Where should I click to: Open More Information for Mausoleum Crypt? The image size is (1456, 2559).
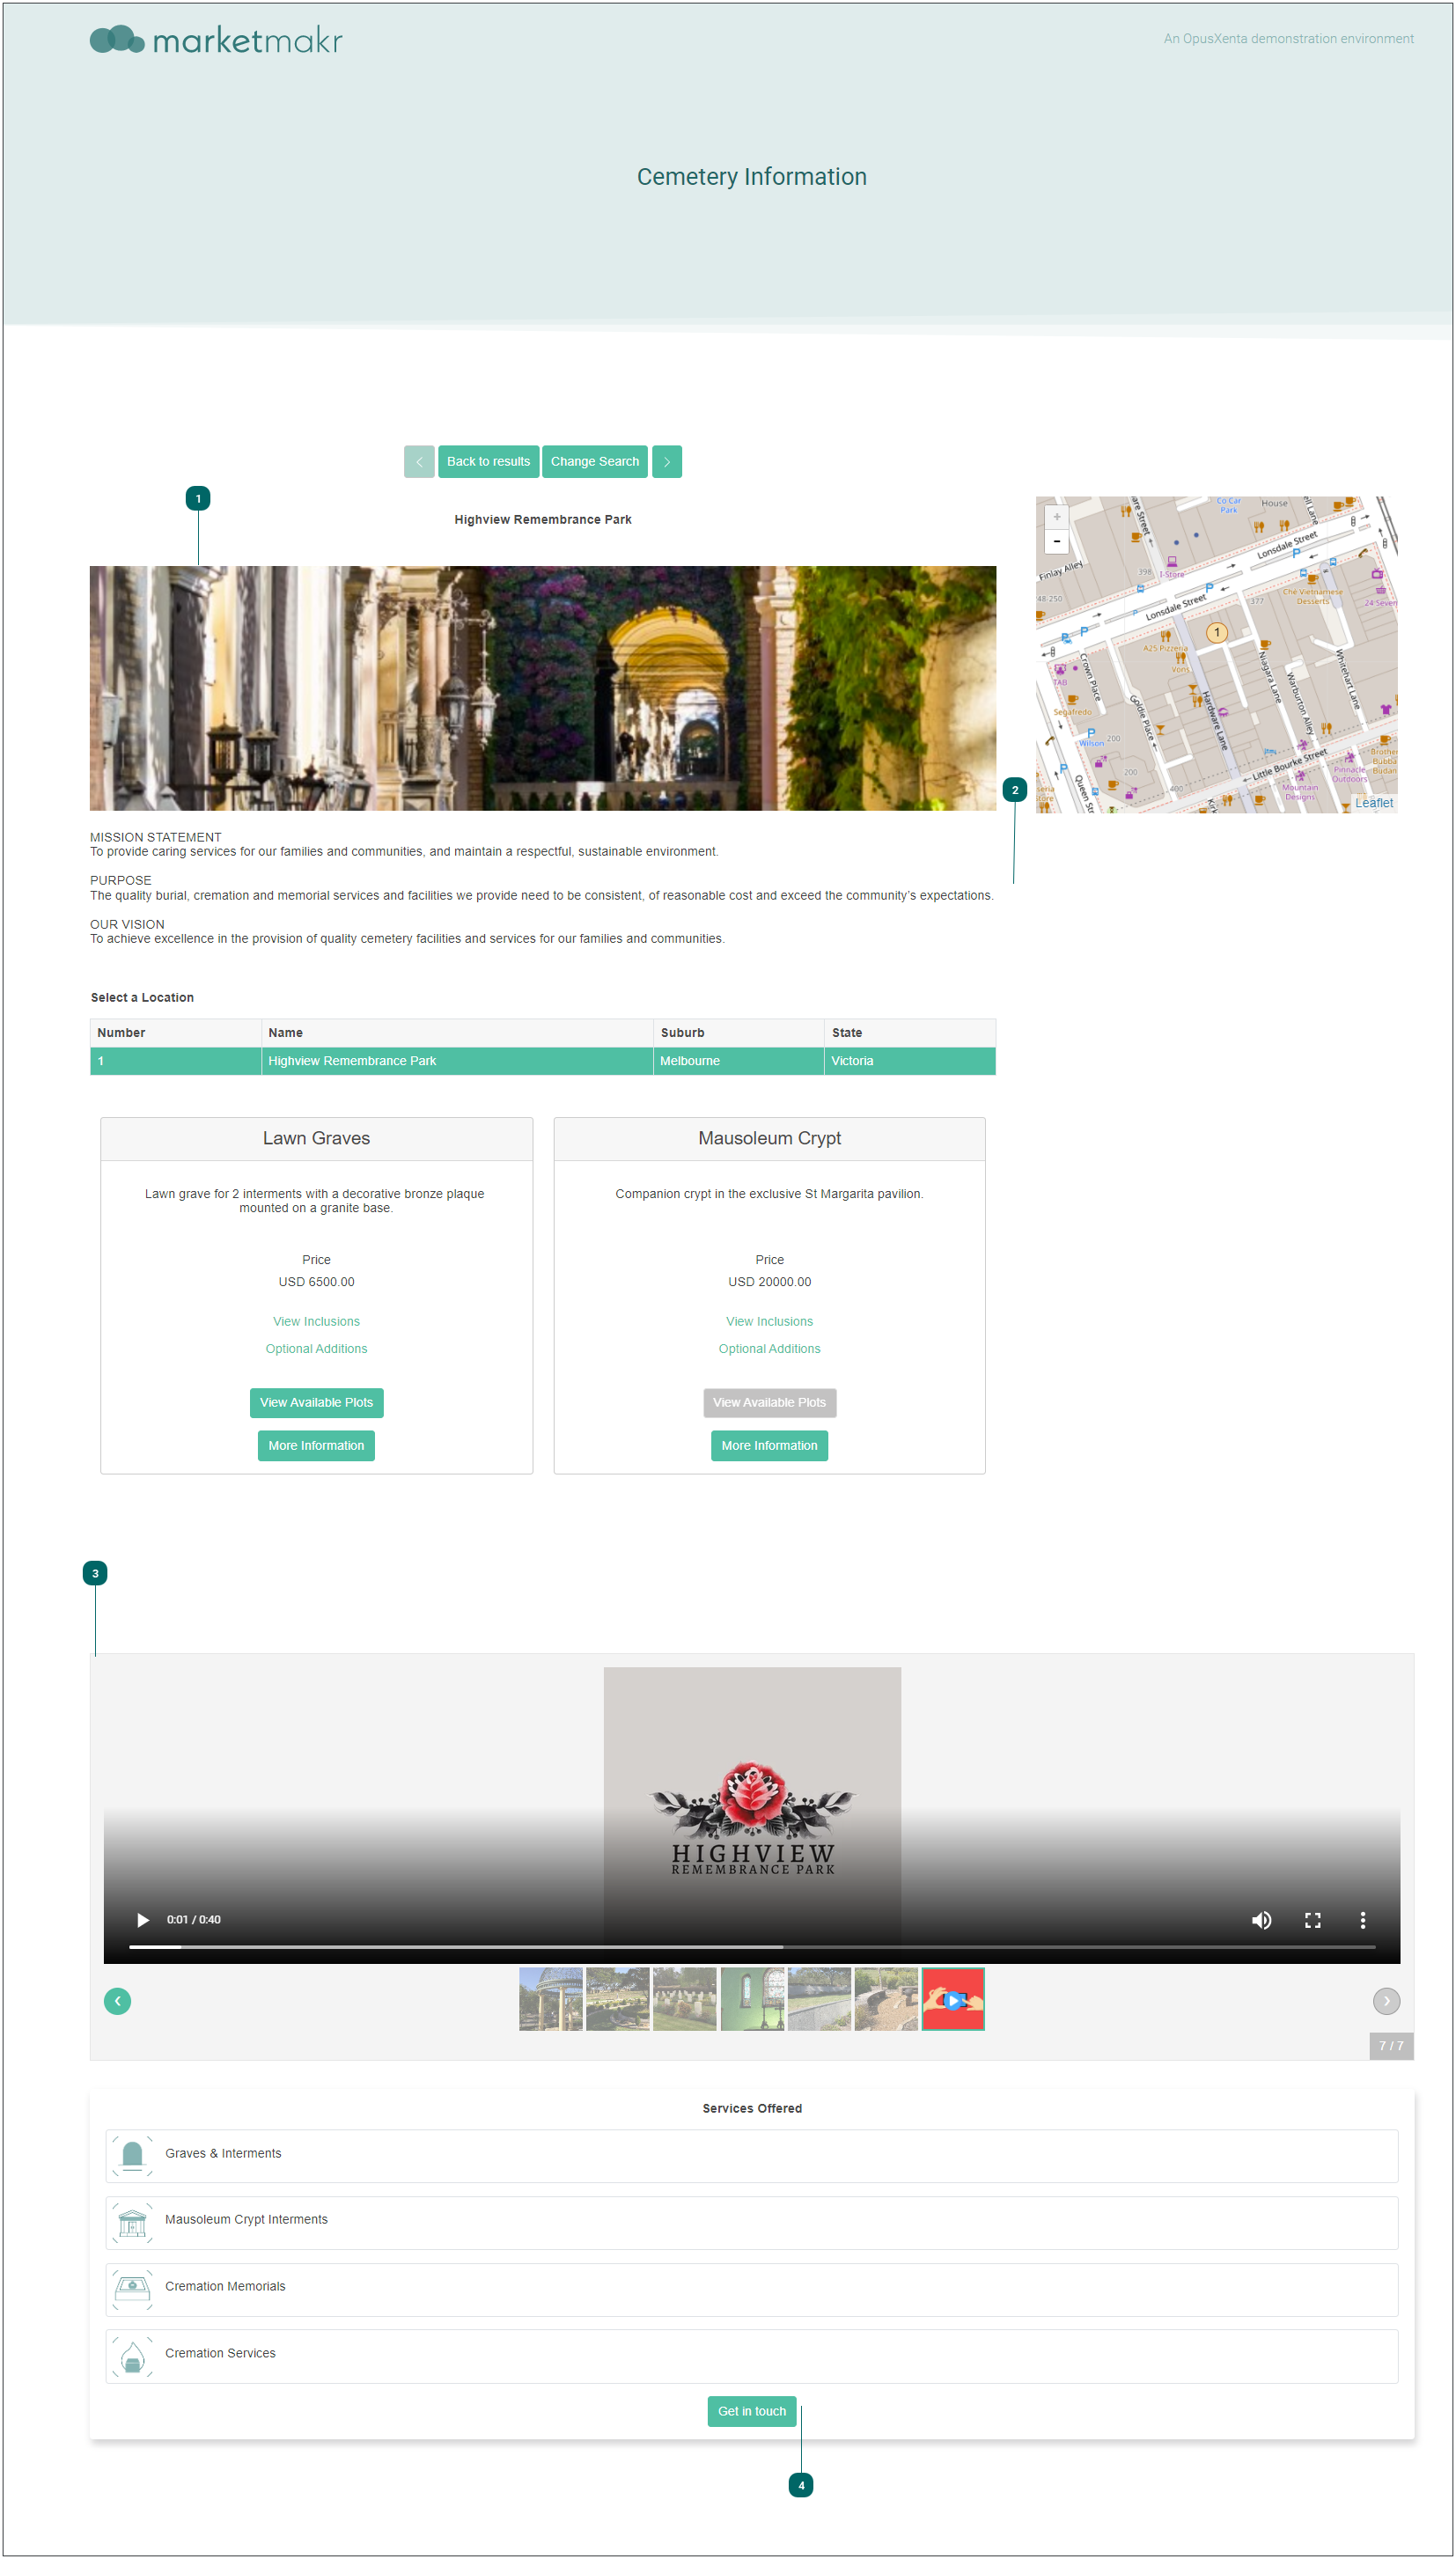(769, 1446)
